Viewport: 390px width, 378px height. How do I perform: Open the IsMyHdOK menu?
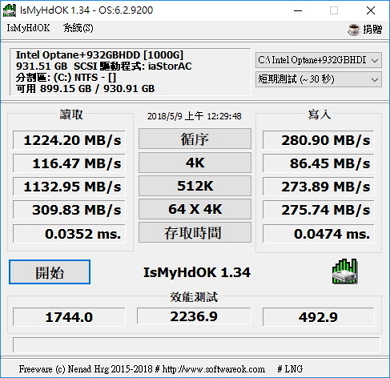(28, 28)
